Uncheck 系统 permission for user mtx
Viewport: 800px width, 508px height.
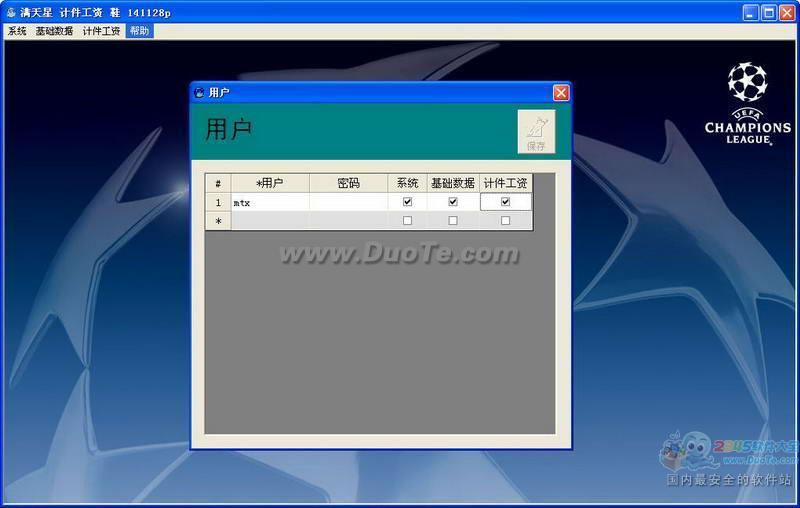[407, 202]
